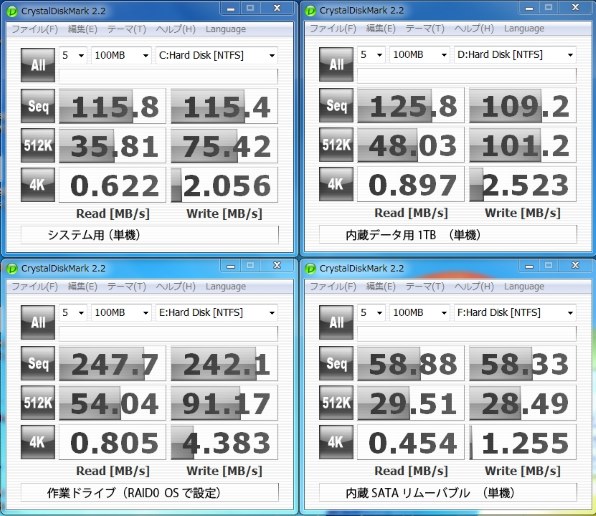Click Seq read result 247.7
The image size is (596, 516).
pyautogui.click(x=113, y=364)
